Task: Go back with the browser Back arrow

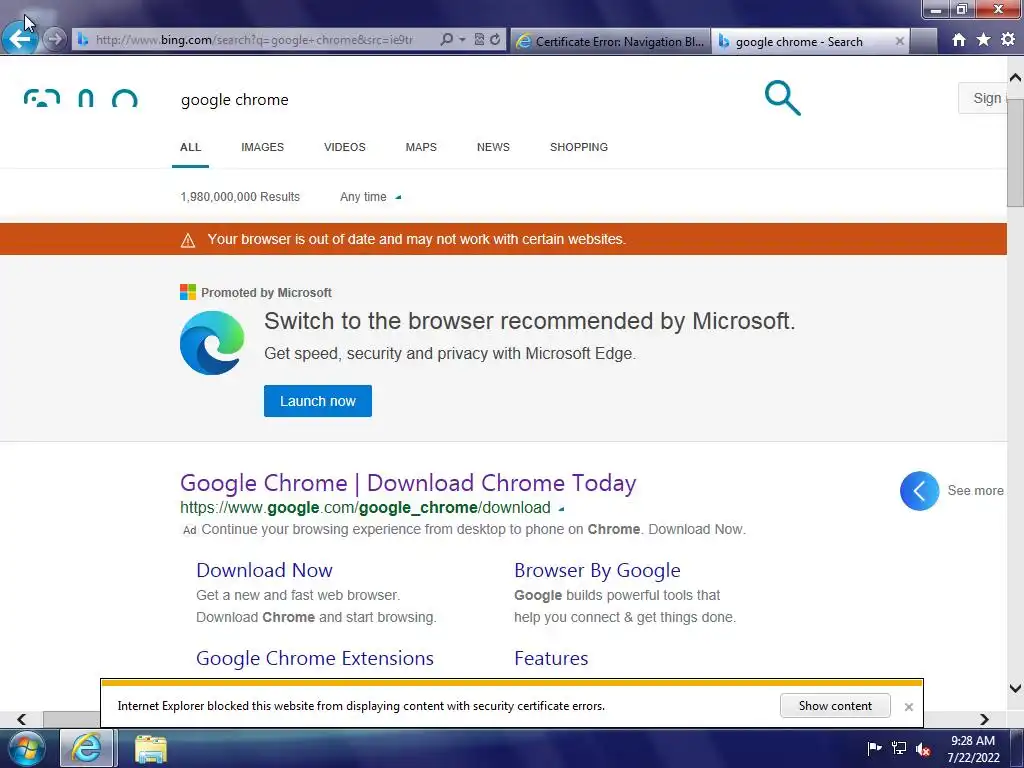Action: pos(20,39)
